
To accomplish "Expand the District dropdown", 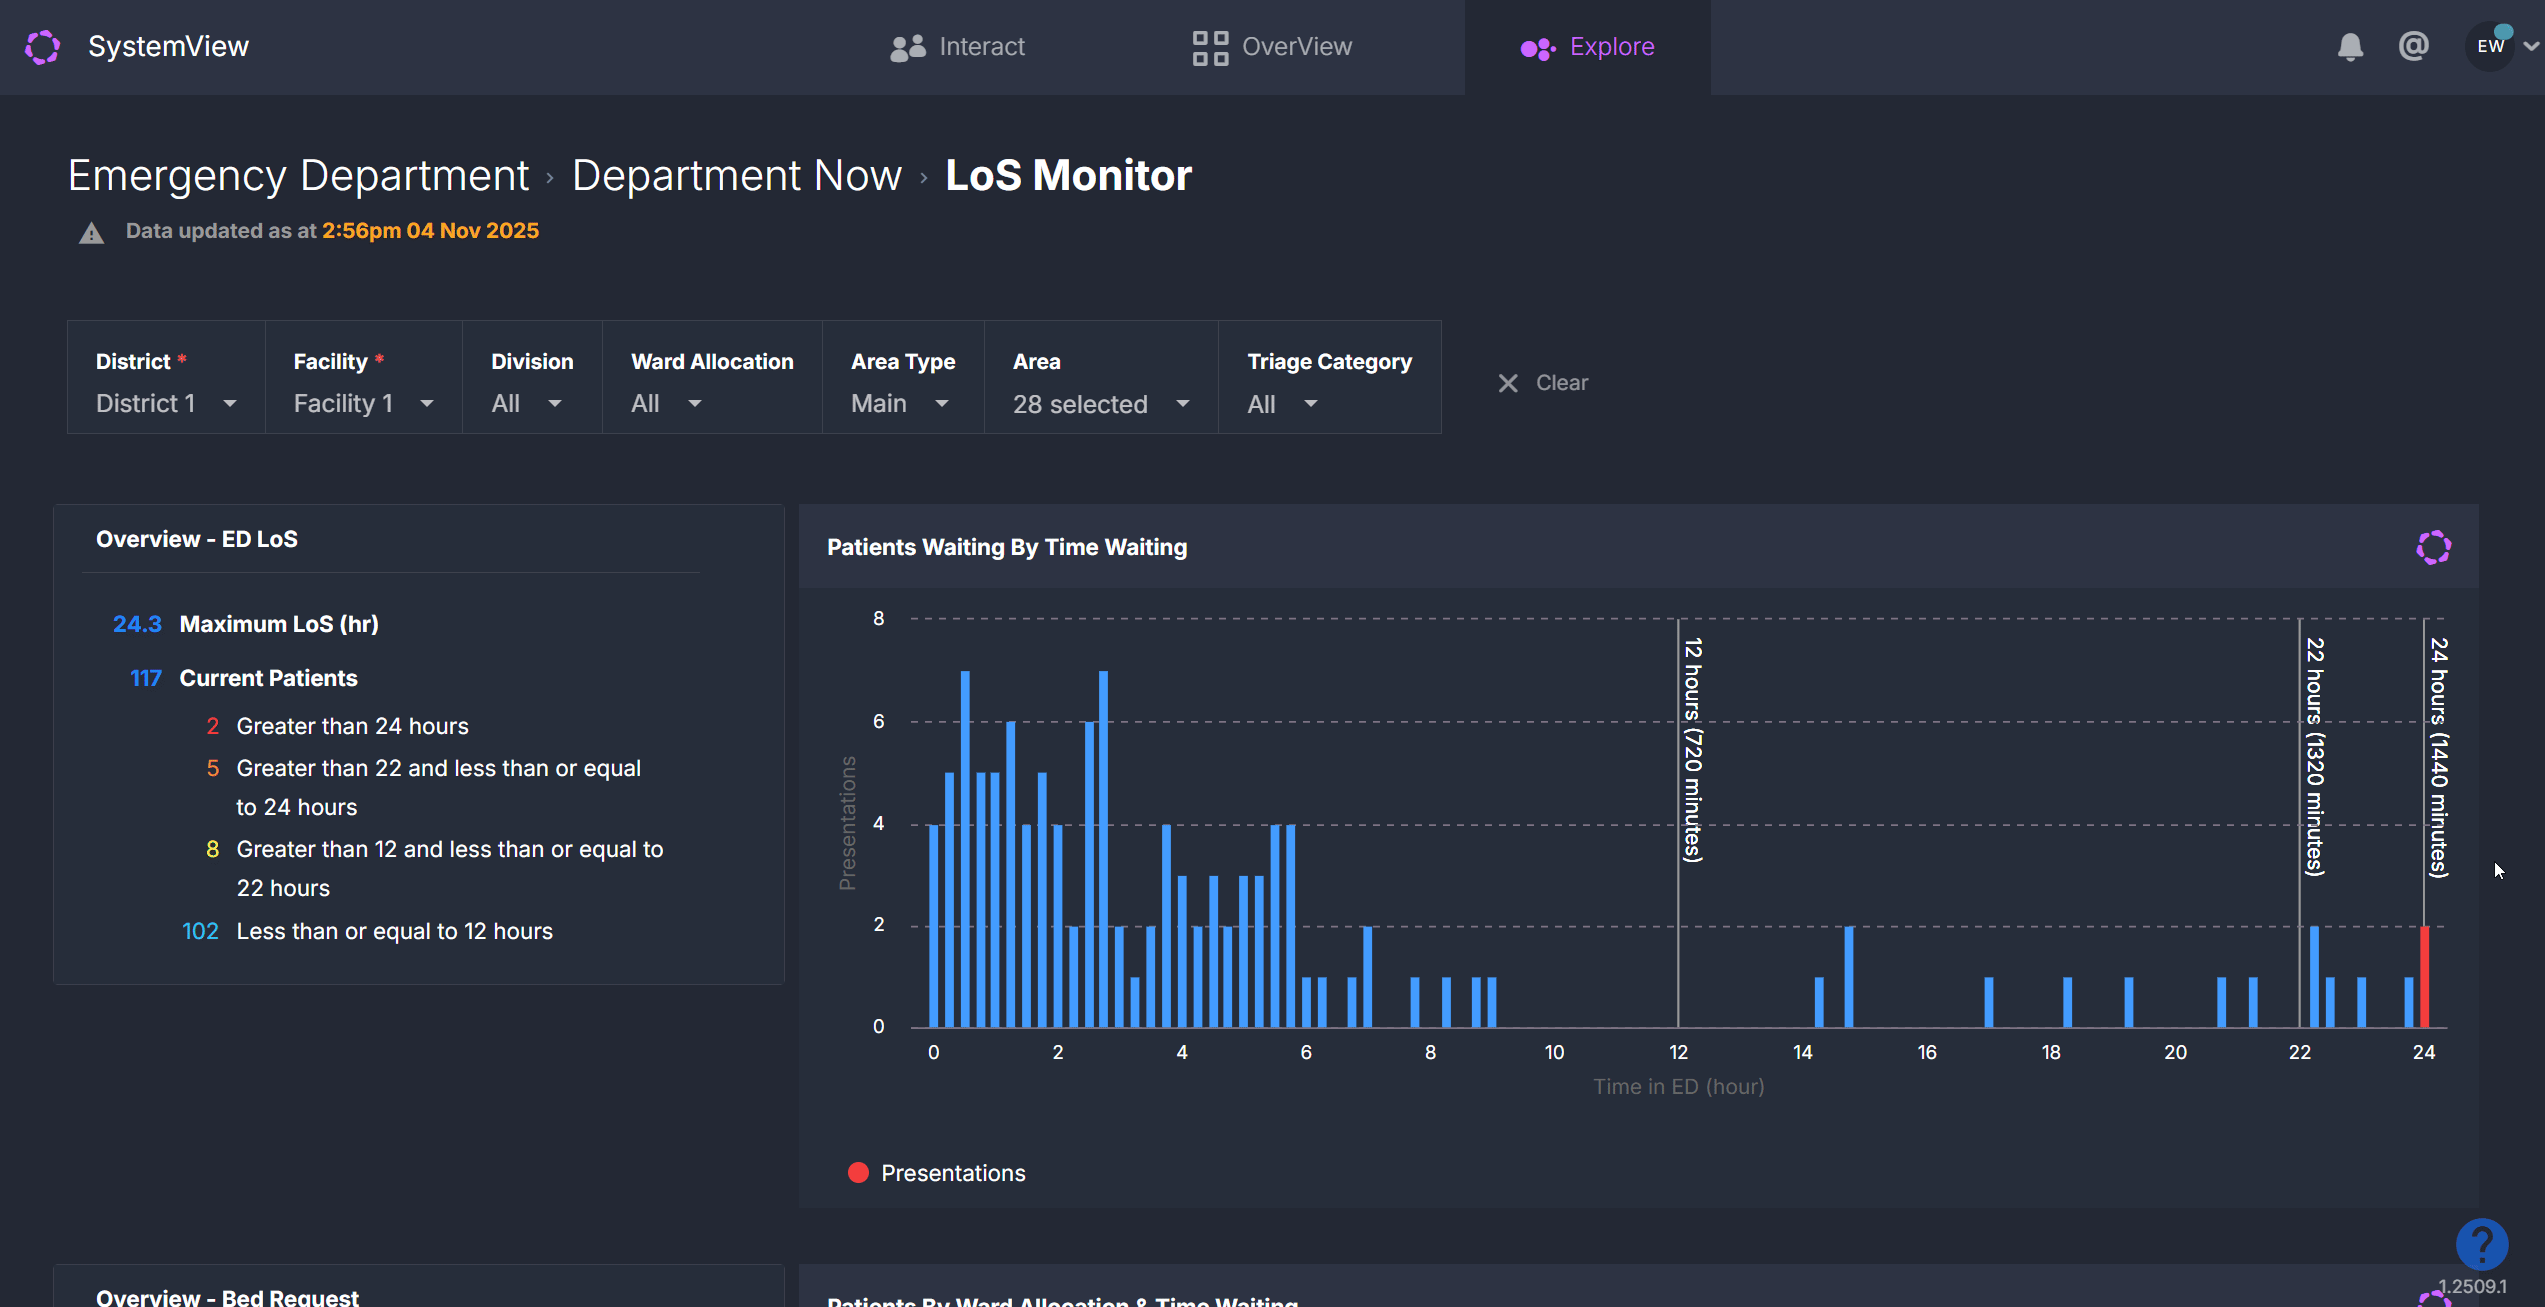I will [x=166, y=404].
